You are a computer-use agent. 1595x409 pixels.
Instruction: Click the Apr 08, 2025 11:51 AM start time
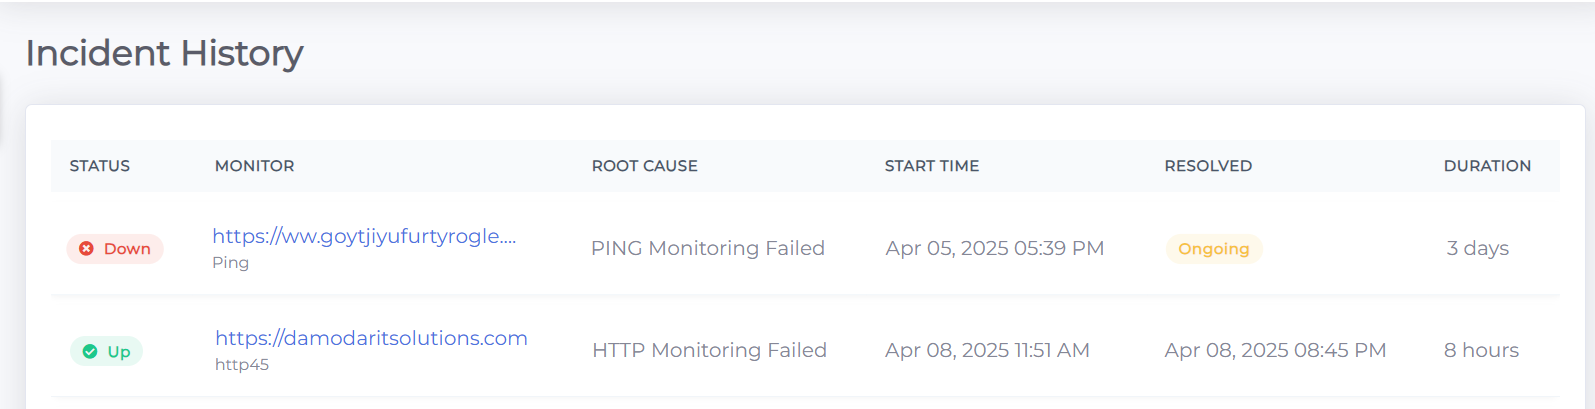pyautogui.click(x=987, y=351)
